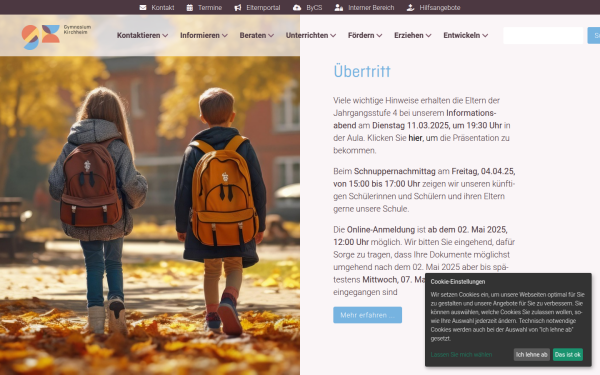Accept cookies with 'Das ist ok'
Screen dimensions: 600x375
click(568, 355)
